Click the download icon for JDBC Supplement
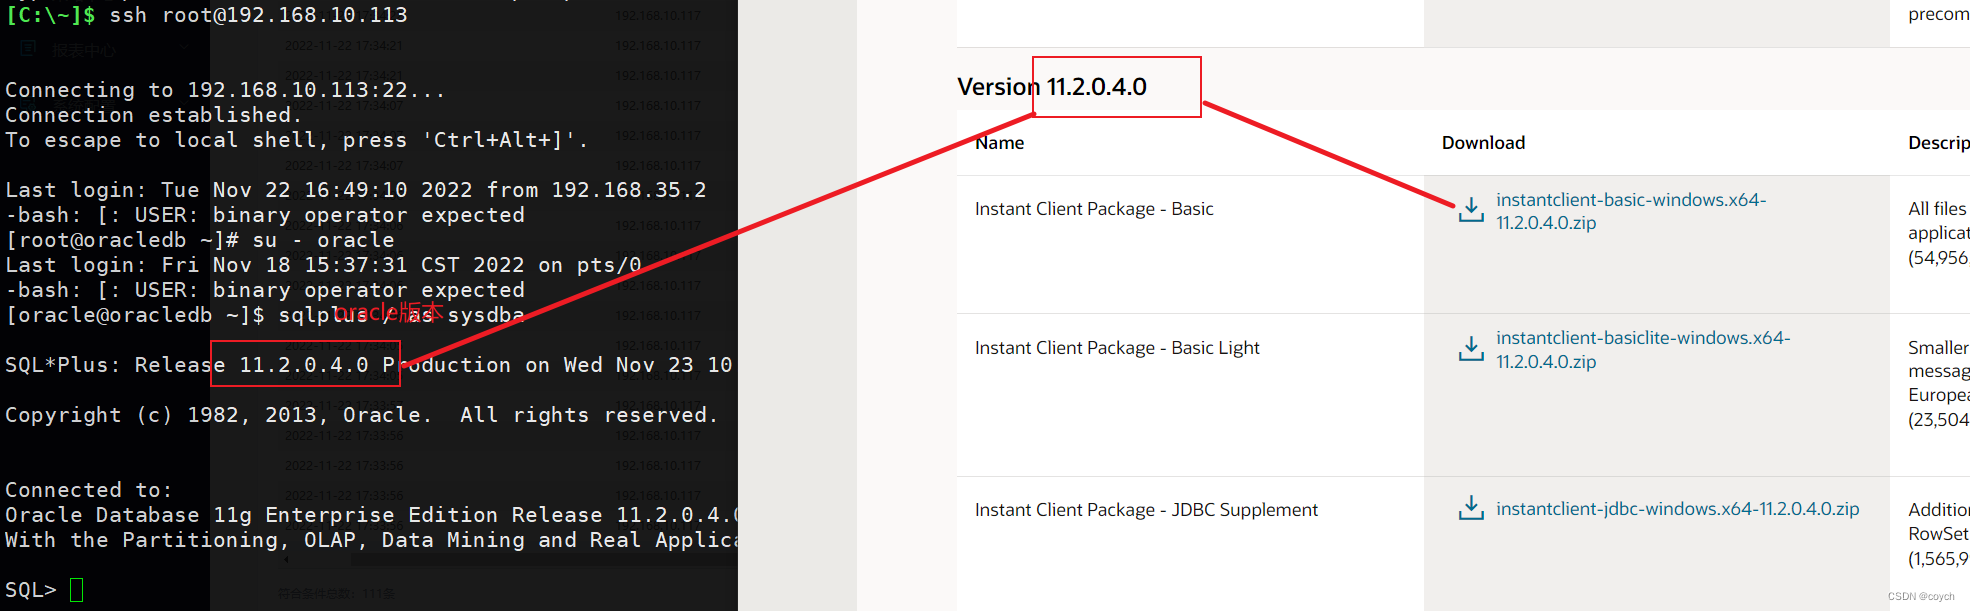 pyautogui.click(x=1470, y=508)
